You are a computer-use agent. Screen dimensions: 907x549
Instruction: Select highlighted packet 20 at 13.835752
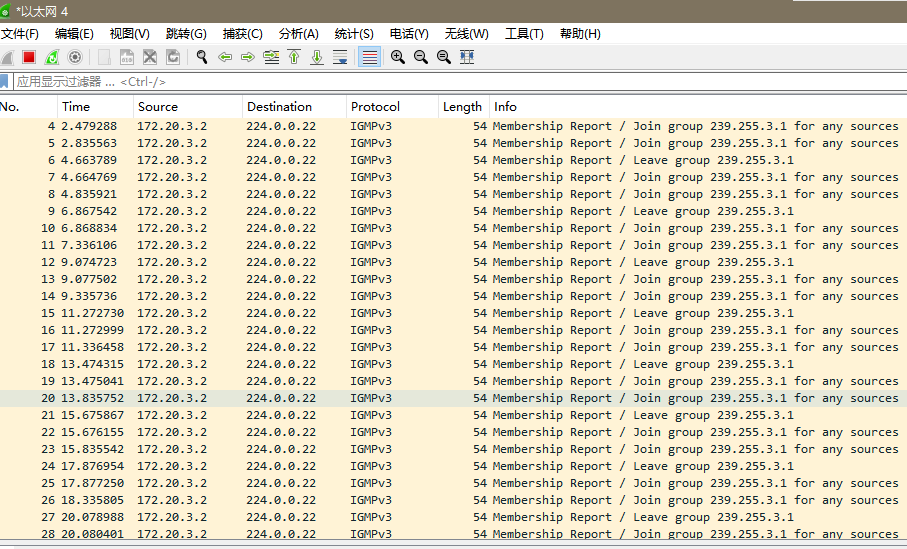454,398
